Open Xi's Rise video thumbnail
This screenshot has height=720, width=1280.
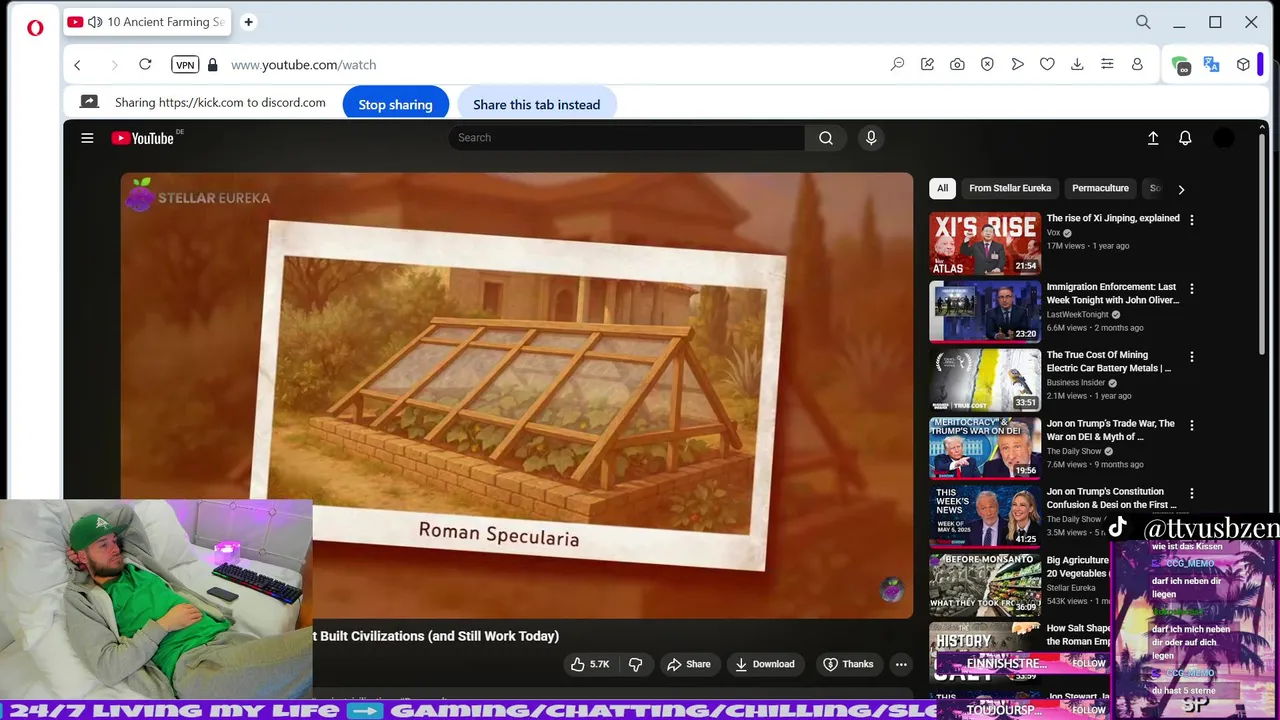click(985, 243)
